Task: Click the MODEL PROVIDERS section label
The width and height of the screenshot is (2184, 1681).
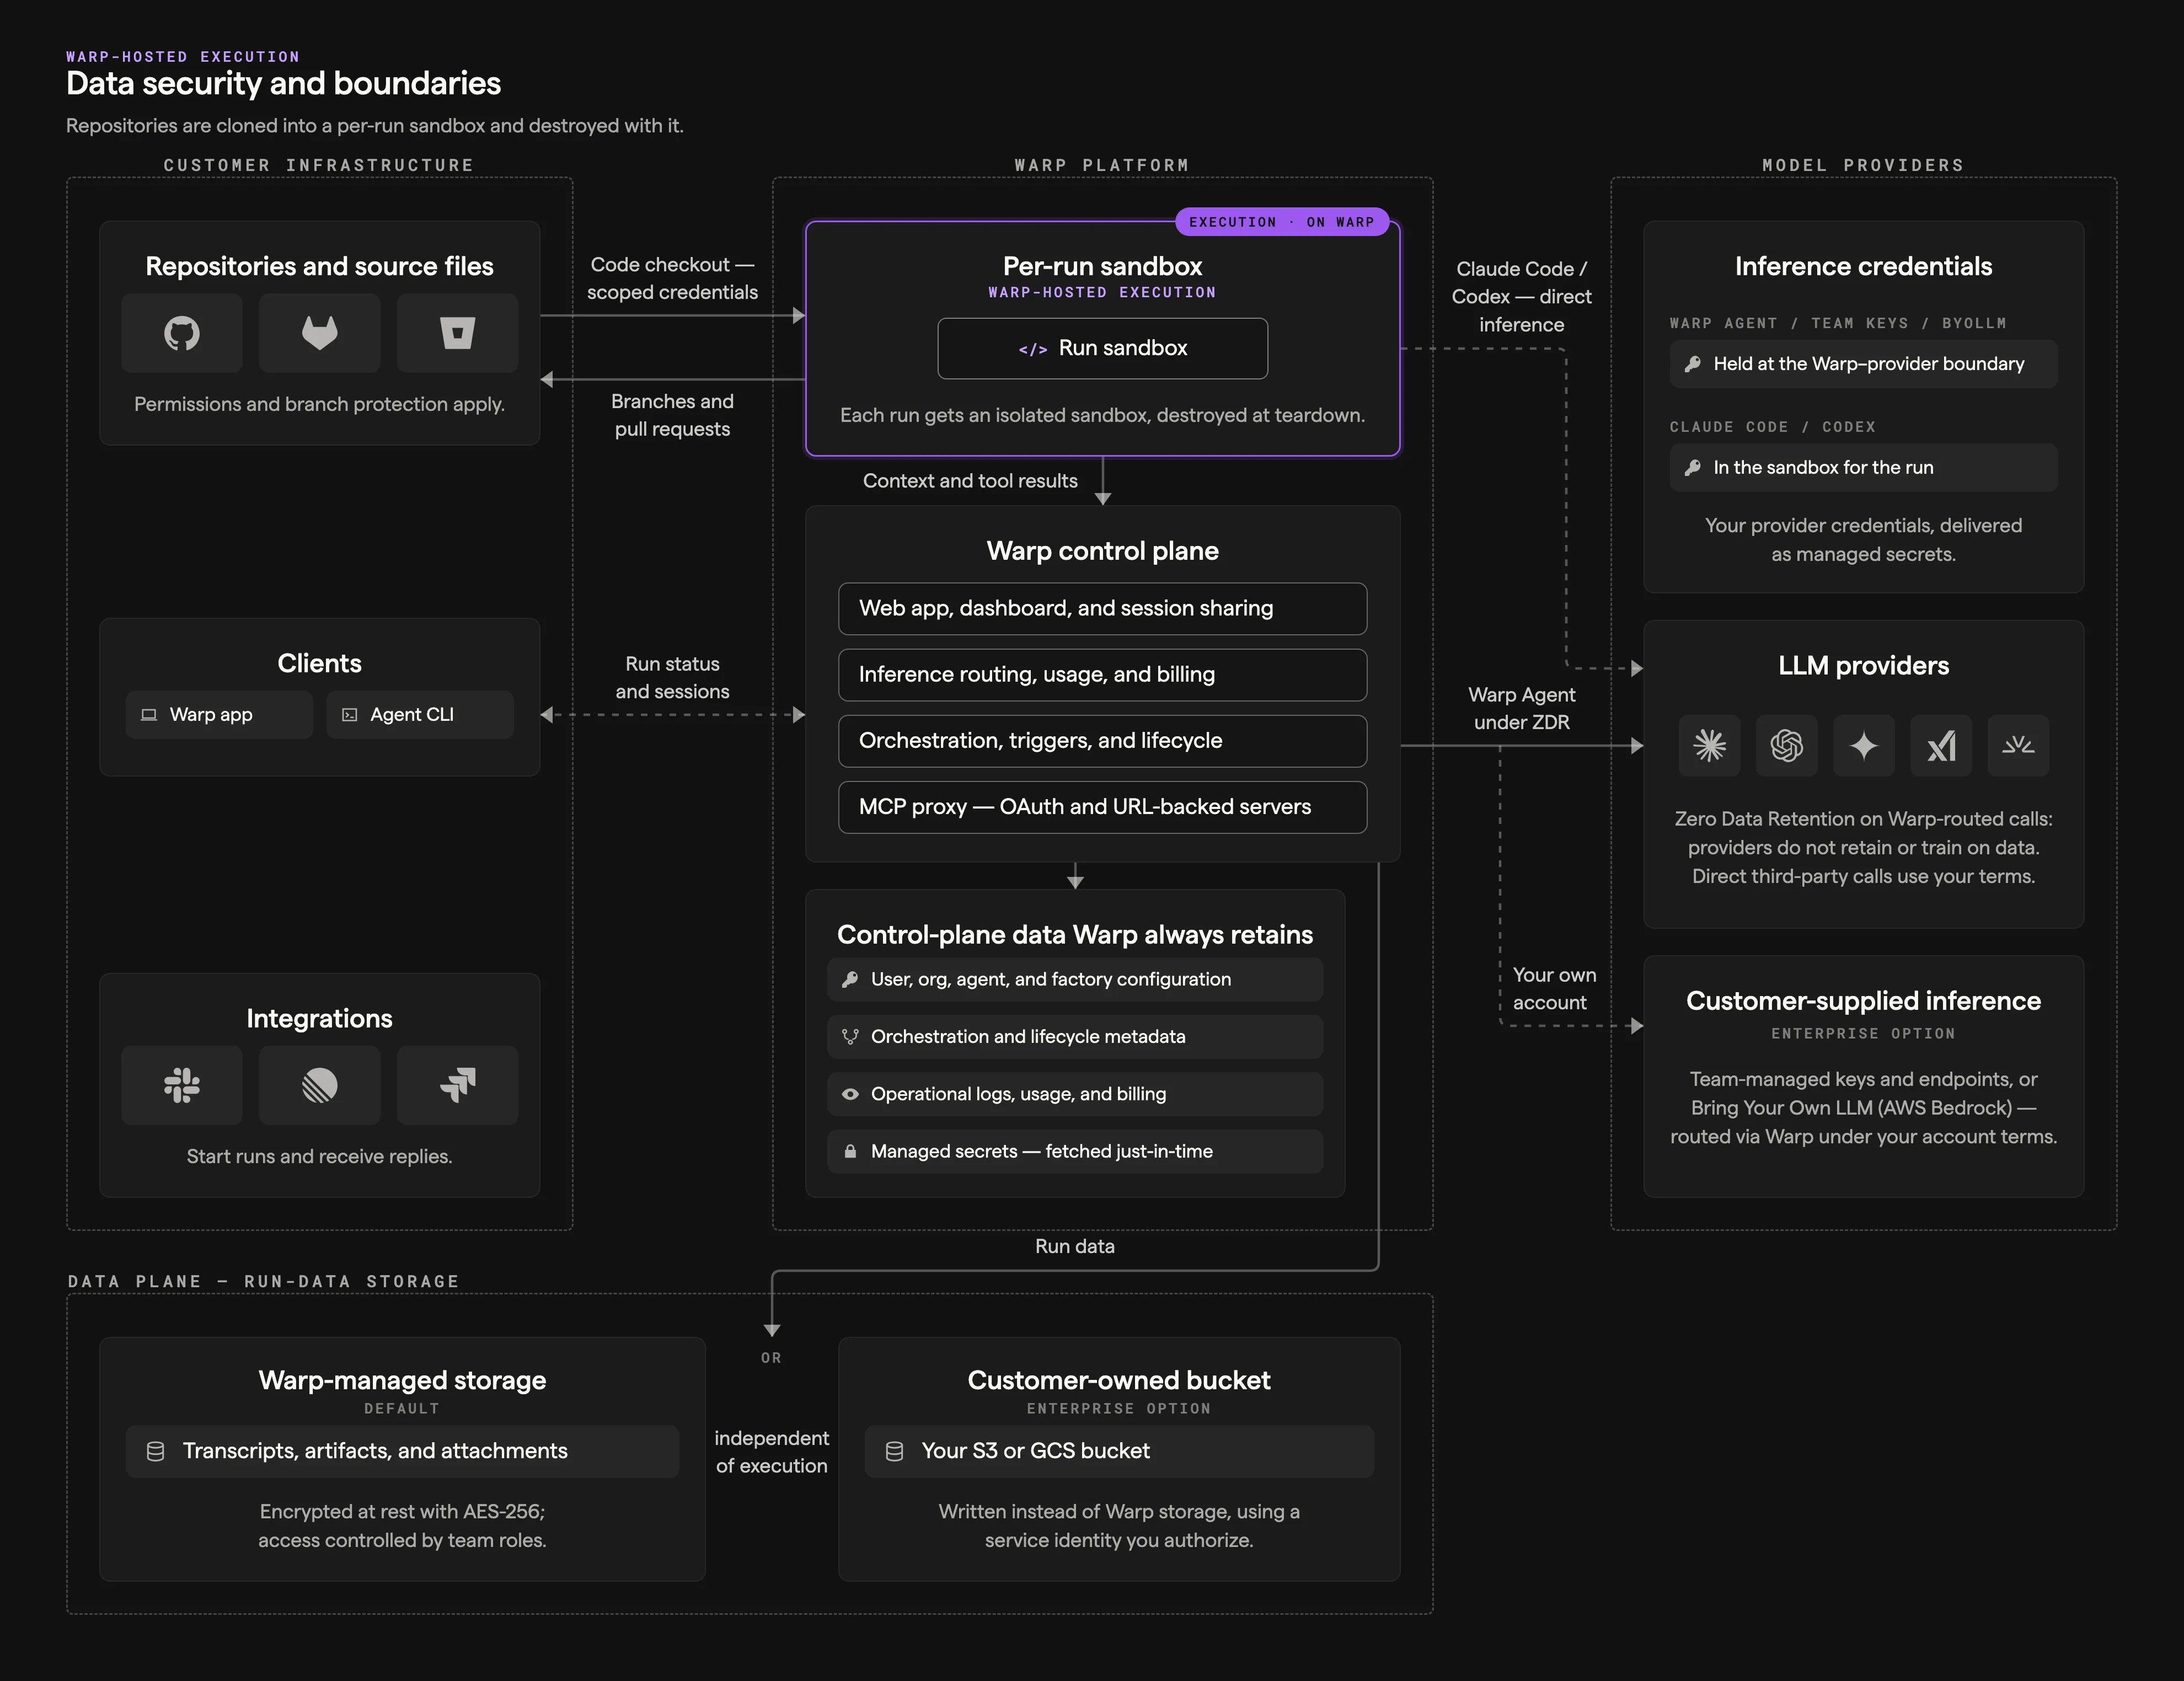Action: coord(1863,165)
